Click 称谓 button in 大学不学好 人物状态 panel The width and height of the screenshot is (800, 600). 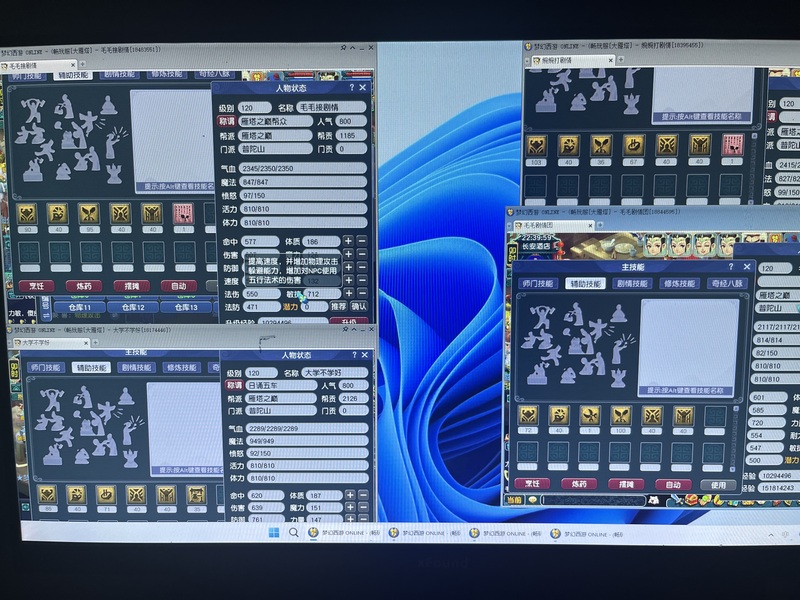[x=234, y=385]
